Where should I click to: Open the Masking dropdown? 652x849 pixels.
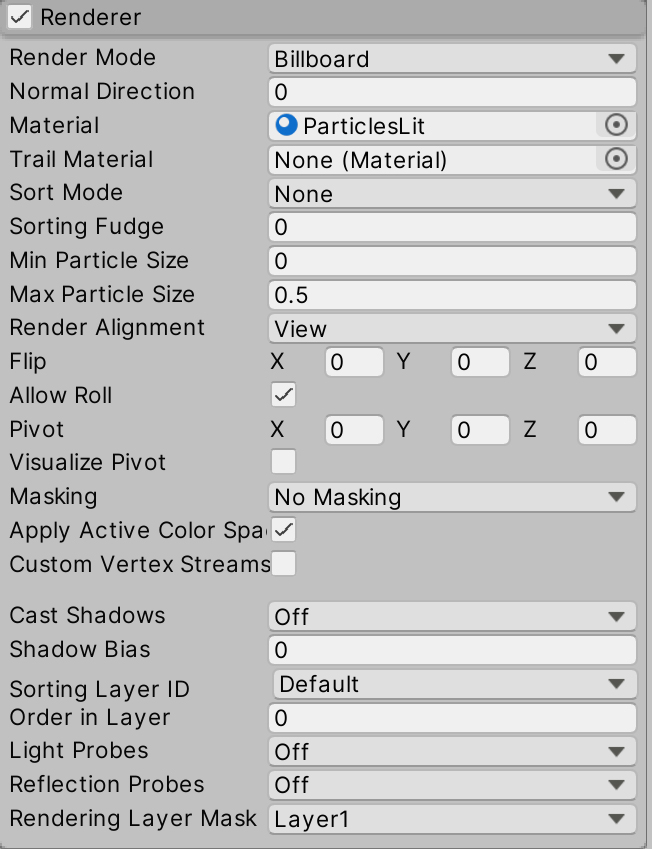(x=452, y=497)
